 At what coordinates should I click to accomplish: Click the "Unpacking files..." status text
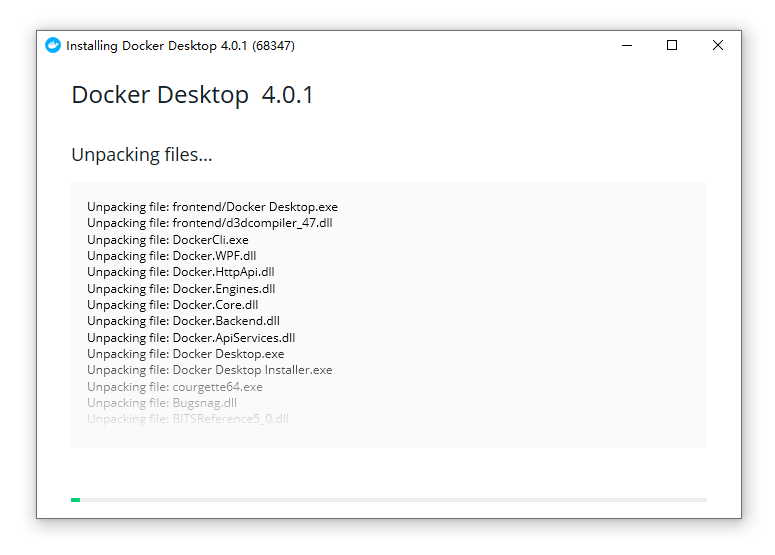coord(142,155)
